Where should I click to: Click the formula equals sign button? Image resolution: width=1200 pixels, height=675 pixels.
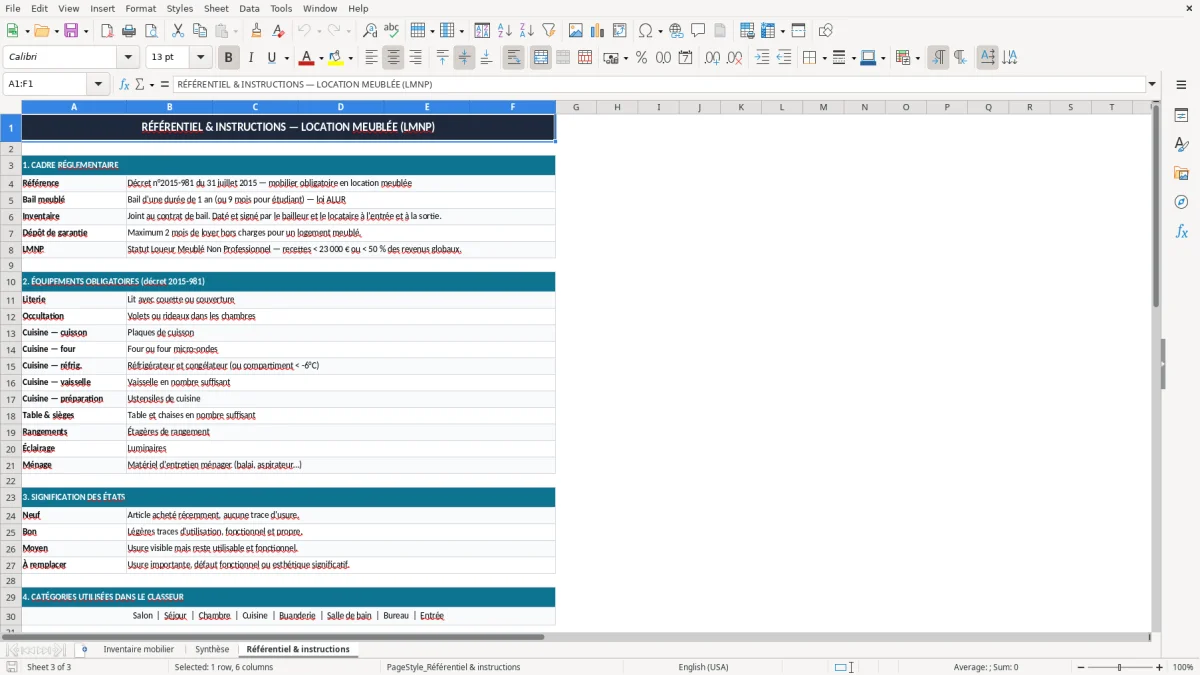click(x=165, y=84)
